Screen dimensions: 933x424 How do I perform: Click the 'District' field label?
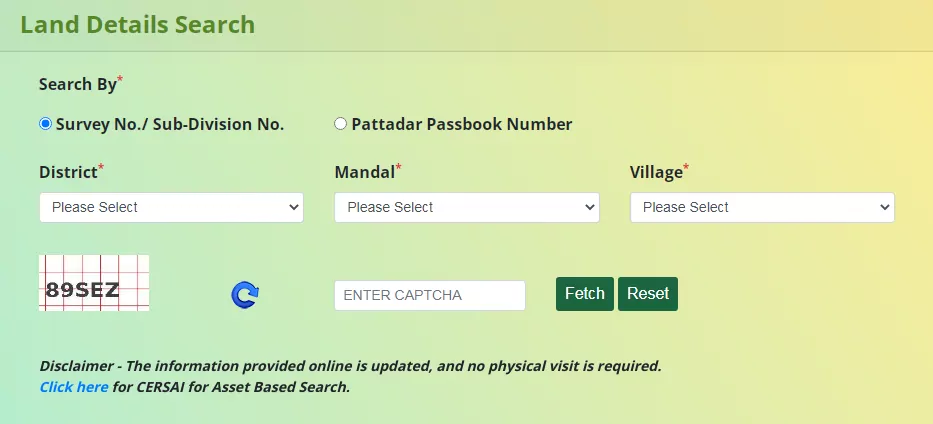(68, 173)
